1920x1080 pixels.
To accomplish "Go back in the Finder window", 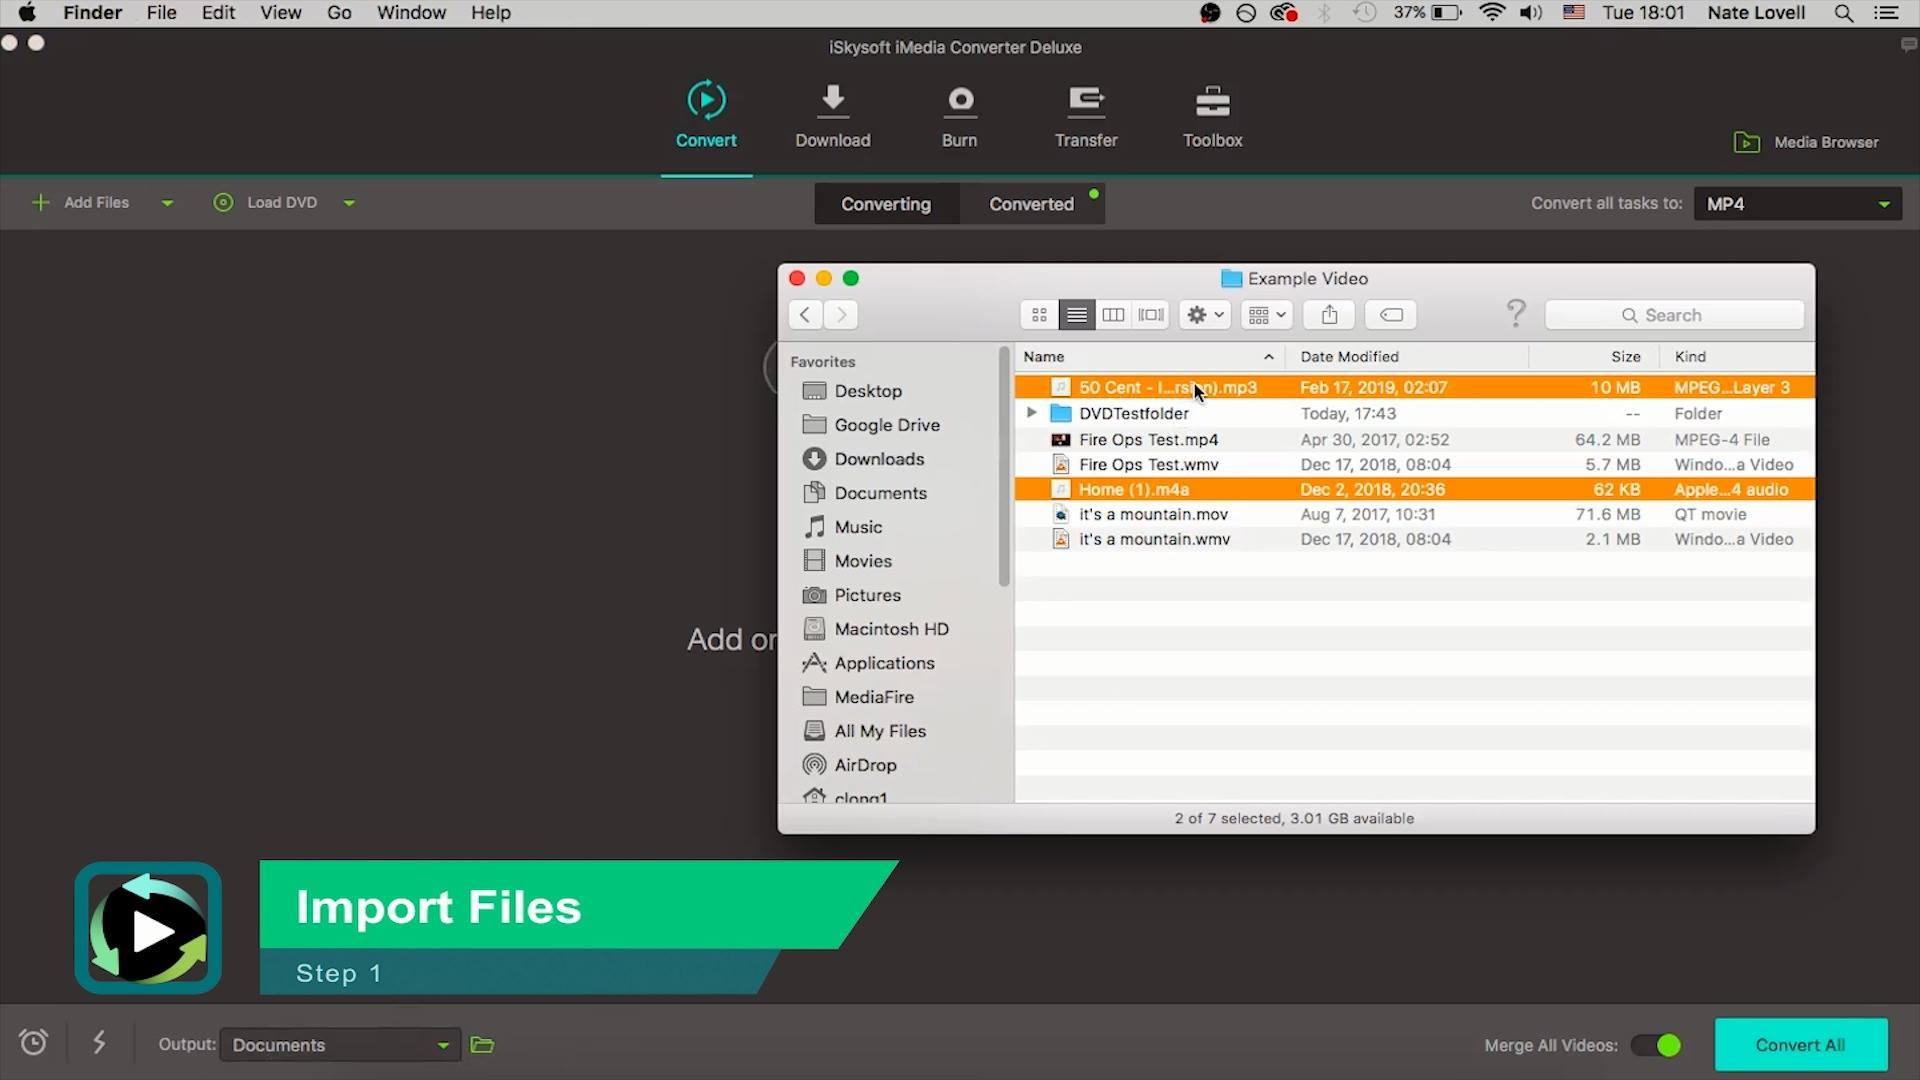I will (x=805, y=315).
